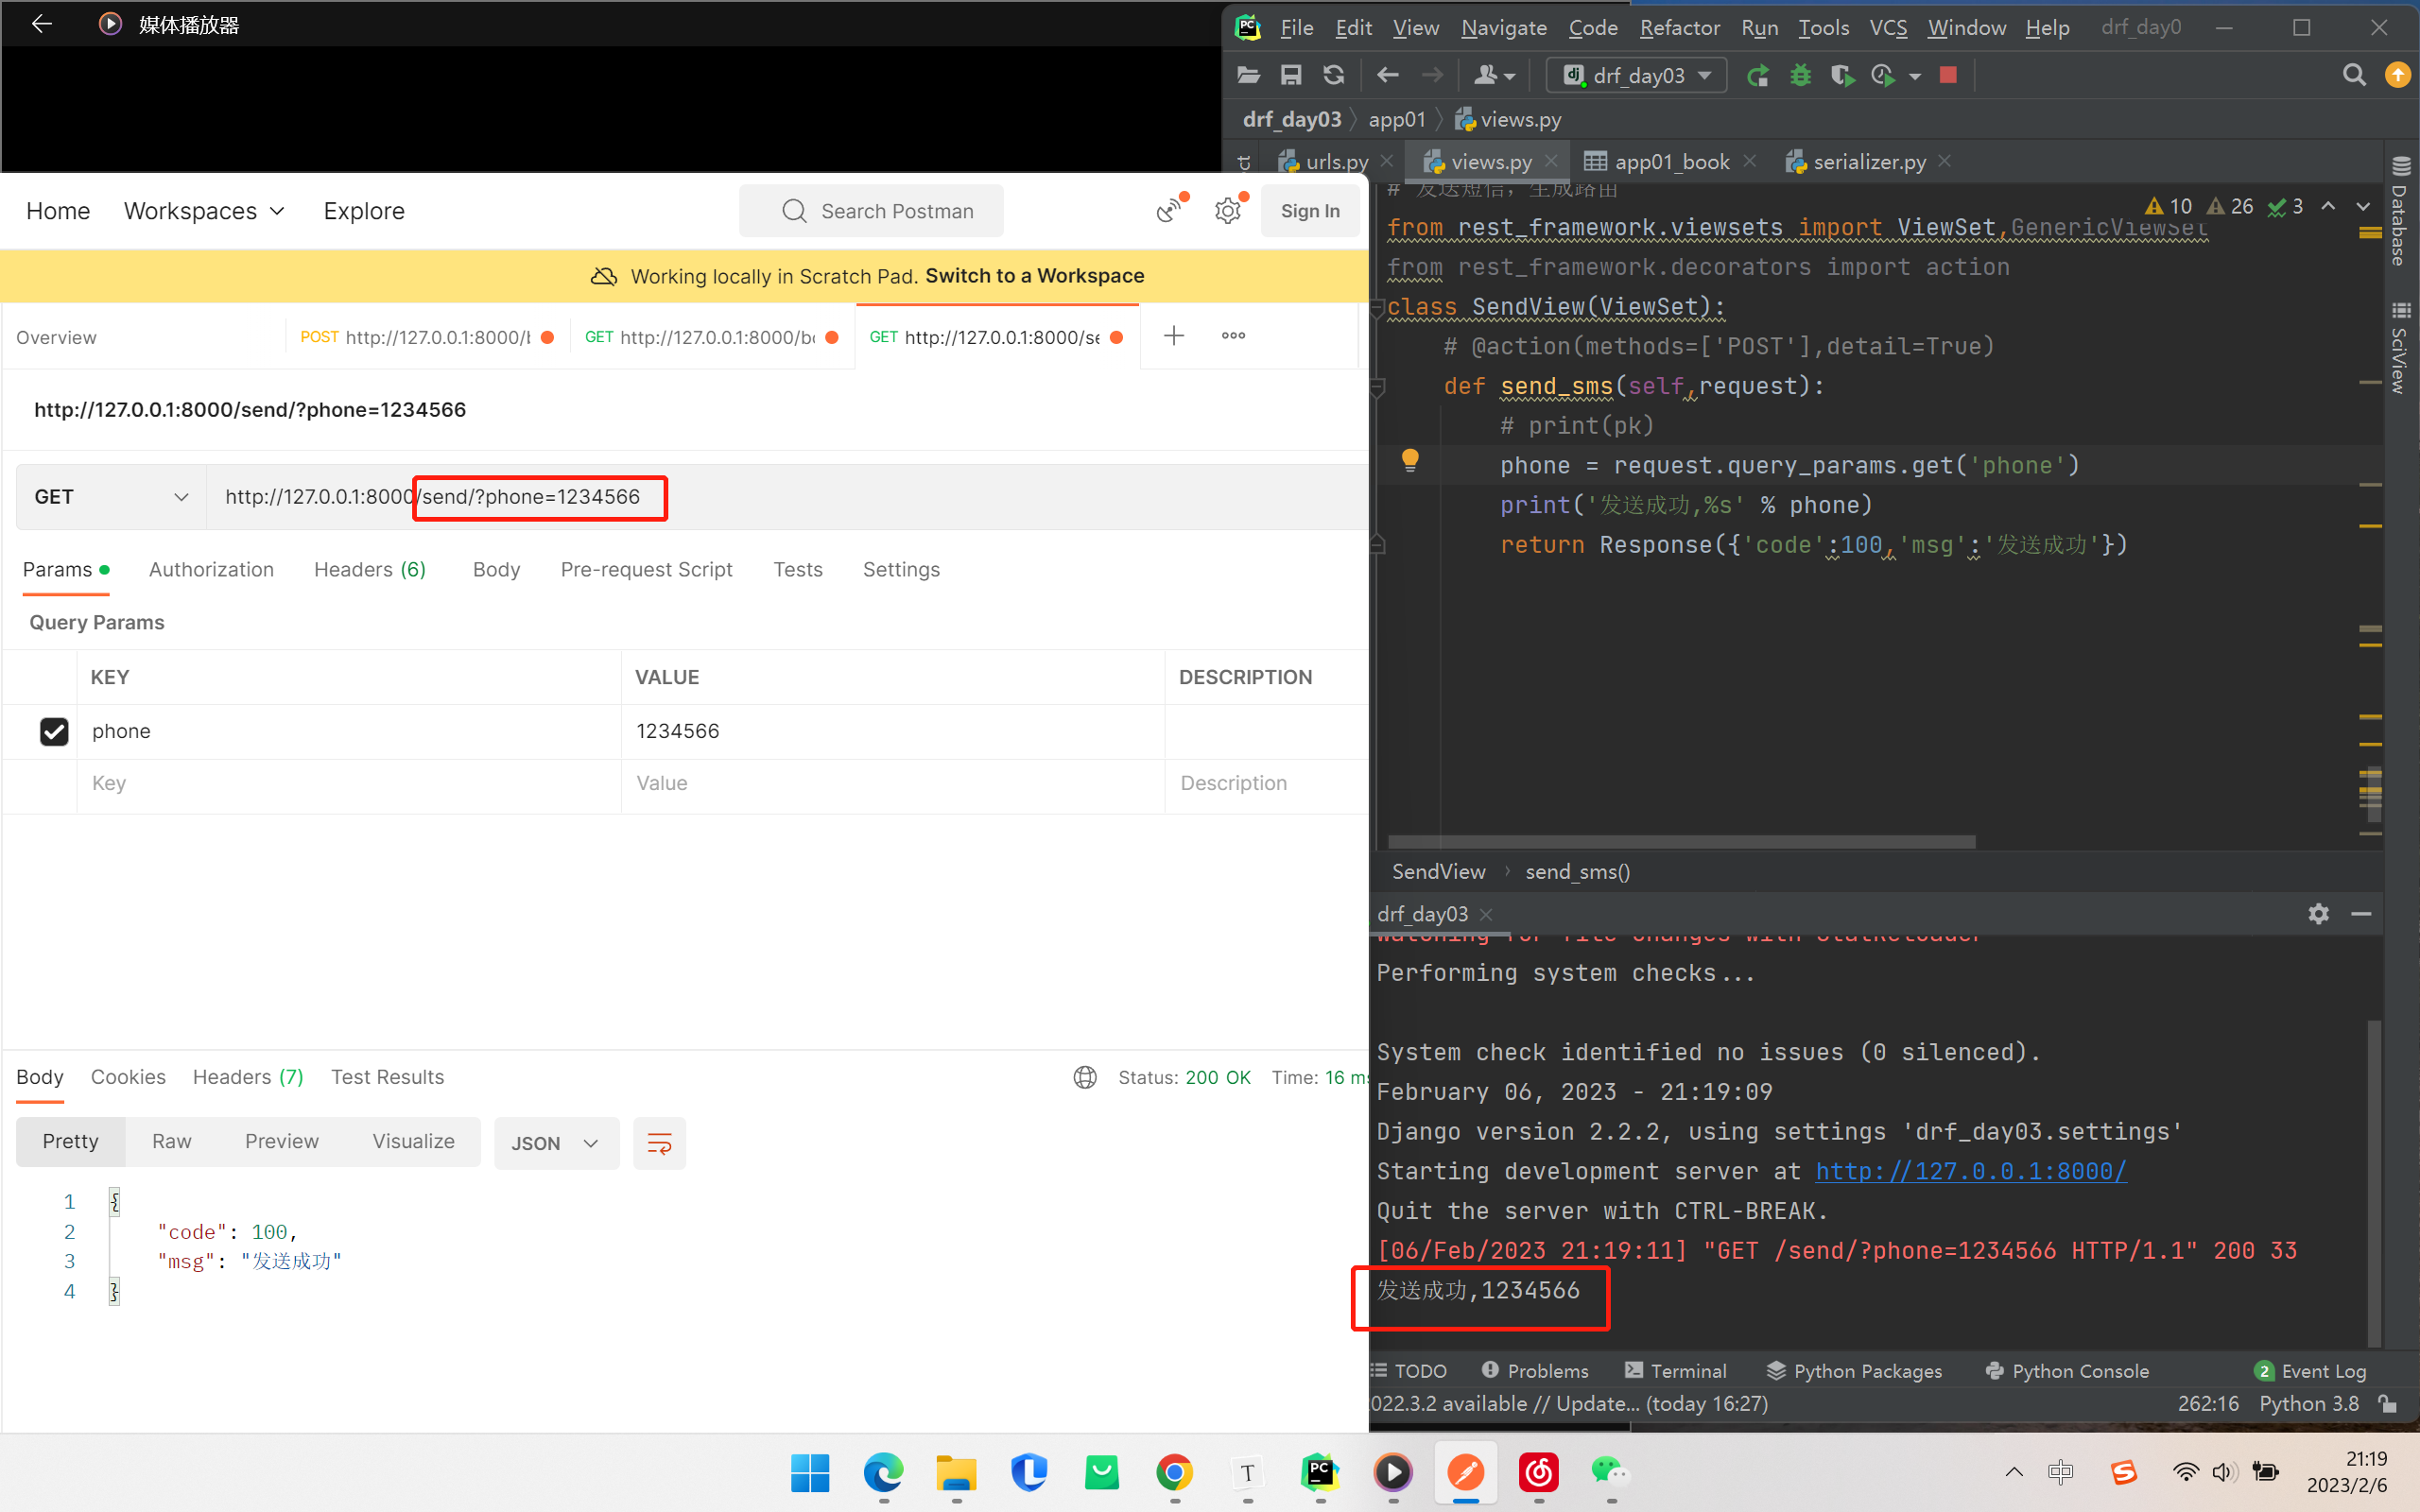The image size is (2420, 1512).
Task: Open the Event Log button
Action: click(x=2310, y=1371)
